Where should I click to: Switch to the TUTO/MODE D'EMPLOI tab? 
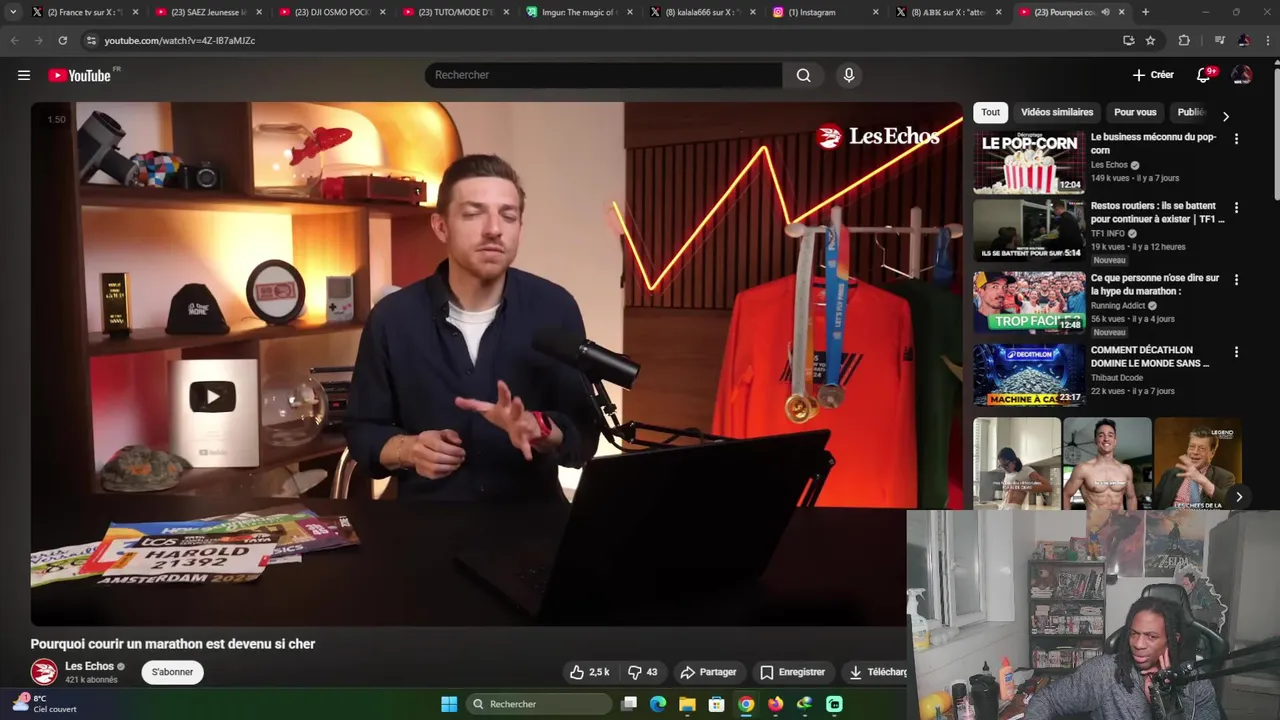(x=455, y=12)
